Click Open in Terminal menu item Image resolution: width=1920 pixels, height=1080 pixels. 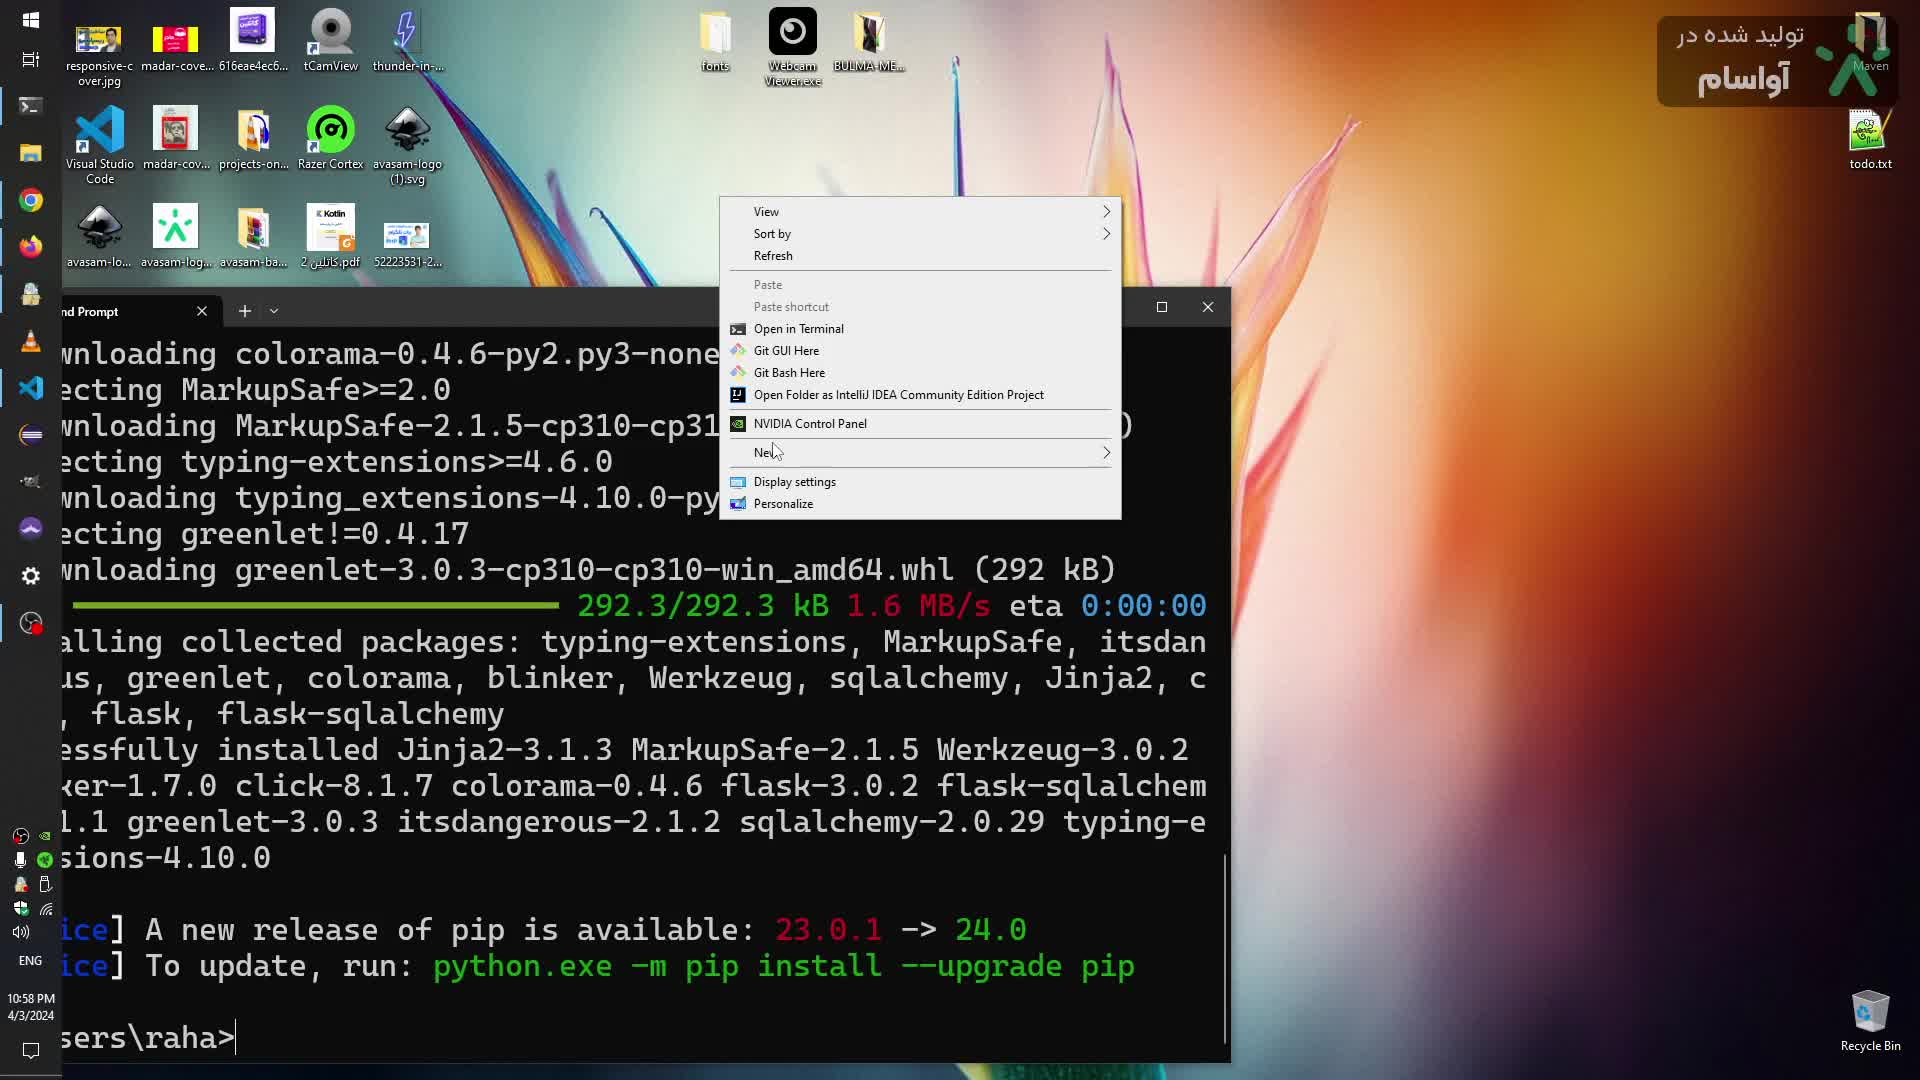(798, 329)
